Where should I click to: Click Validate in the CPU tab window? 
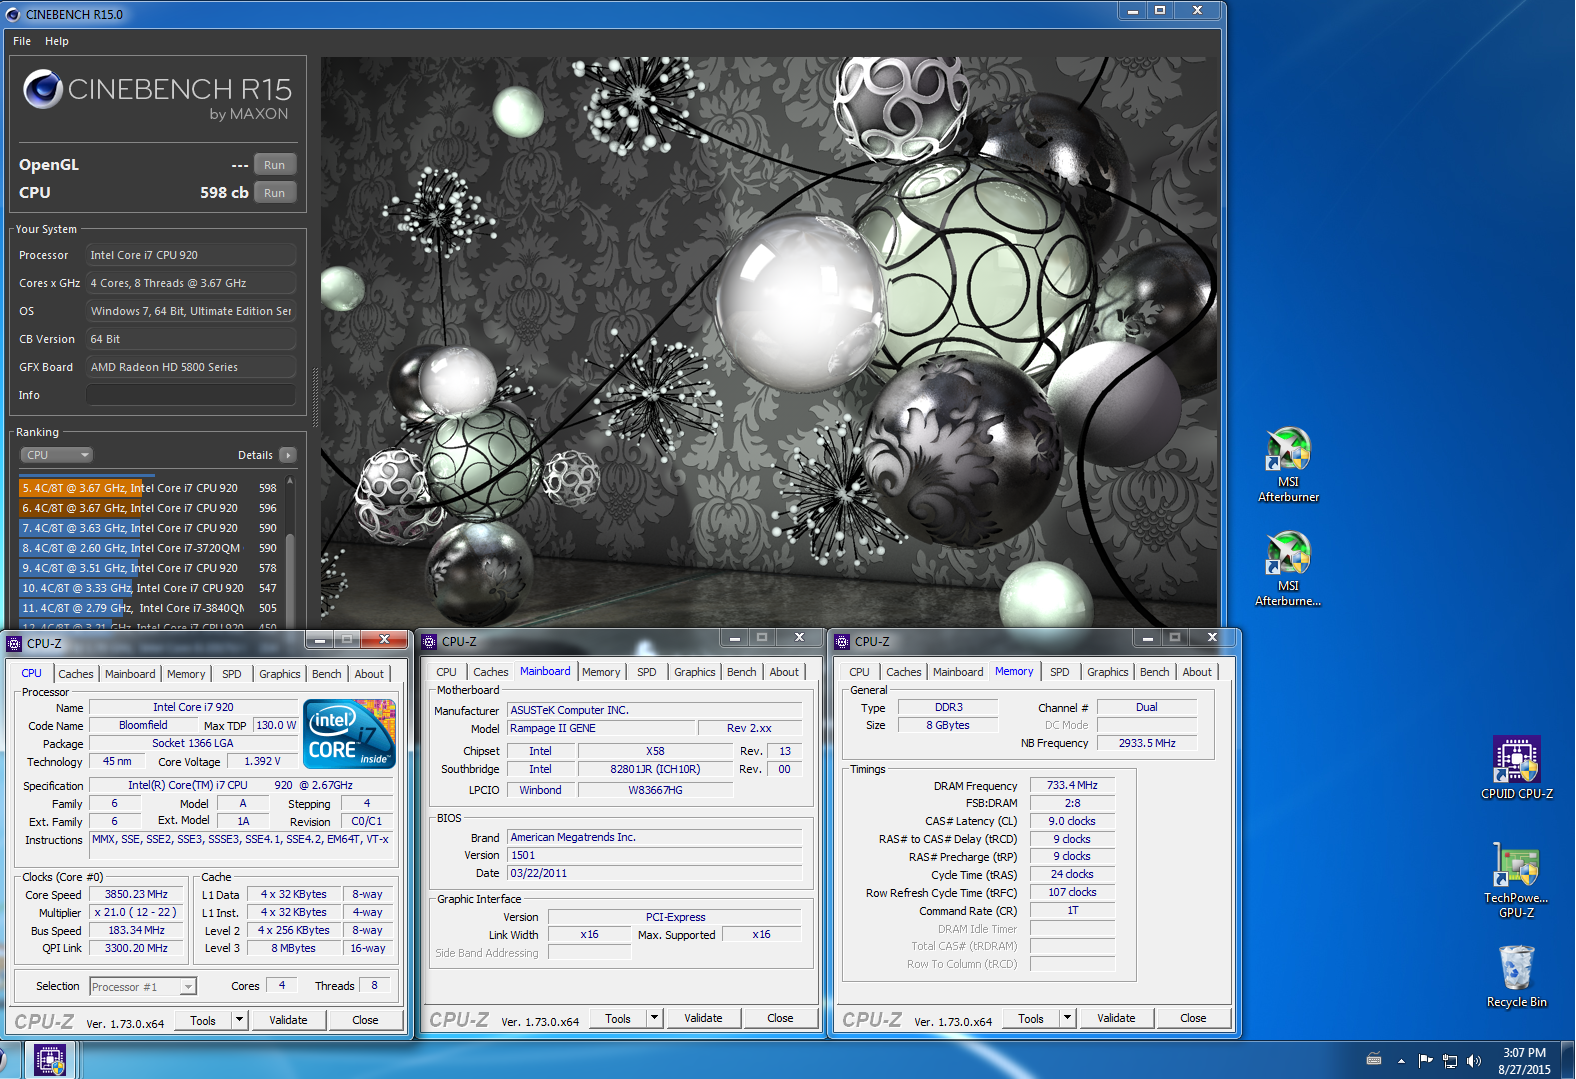point(288,1020)
